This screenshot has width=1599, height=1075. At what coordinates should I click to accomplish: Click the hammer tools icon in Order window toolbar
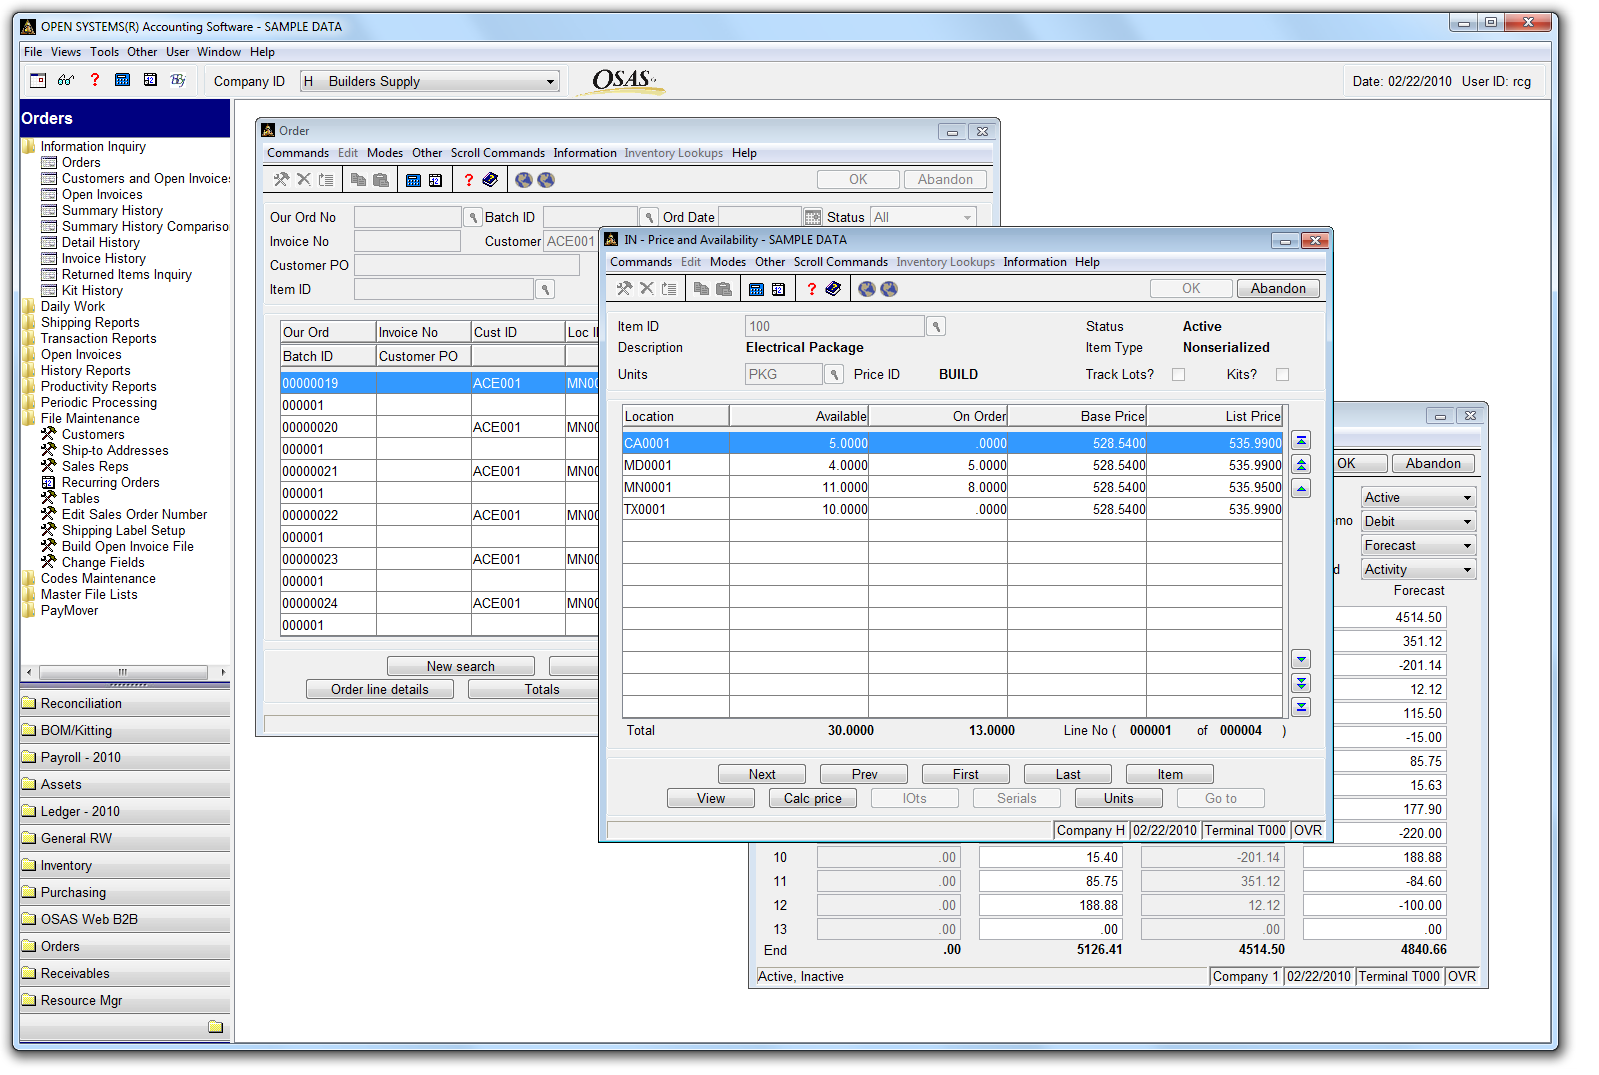(x=281, y=180)
